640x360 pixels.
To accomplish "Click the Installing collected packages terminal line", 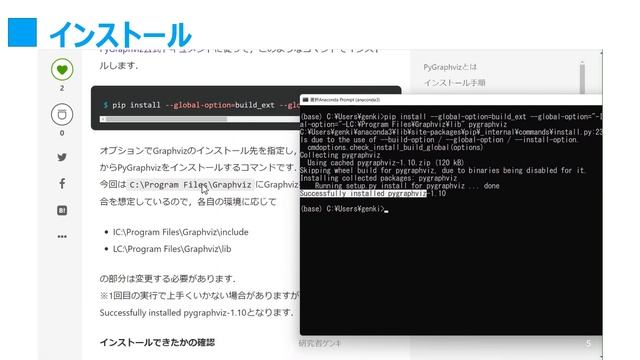I will point(378,178).
